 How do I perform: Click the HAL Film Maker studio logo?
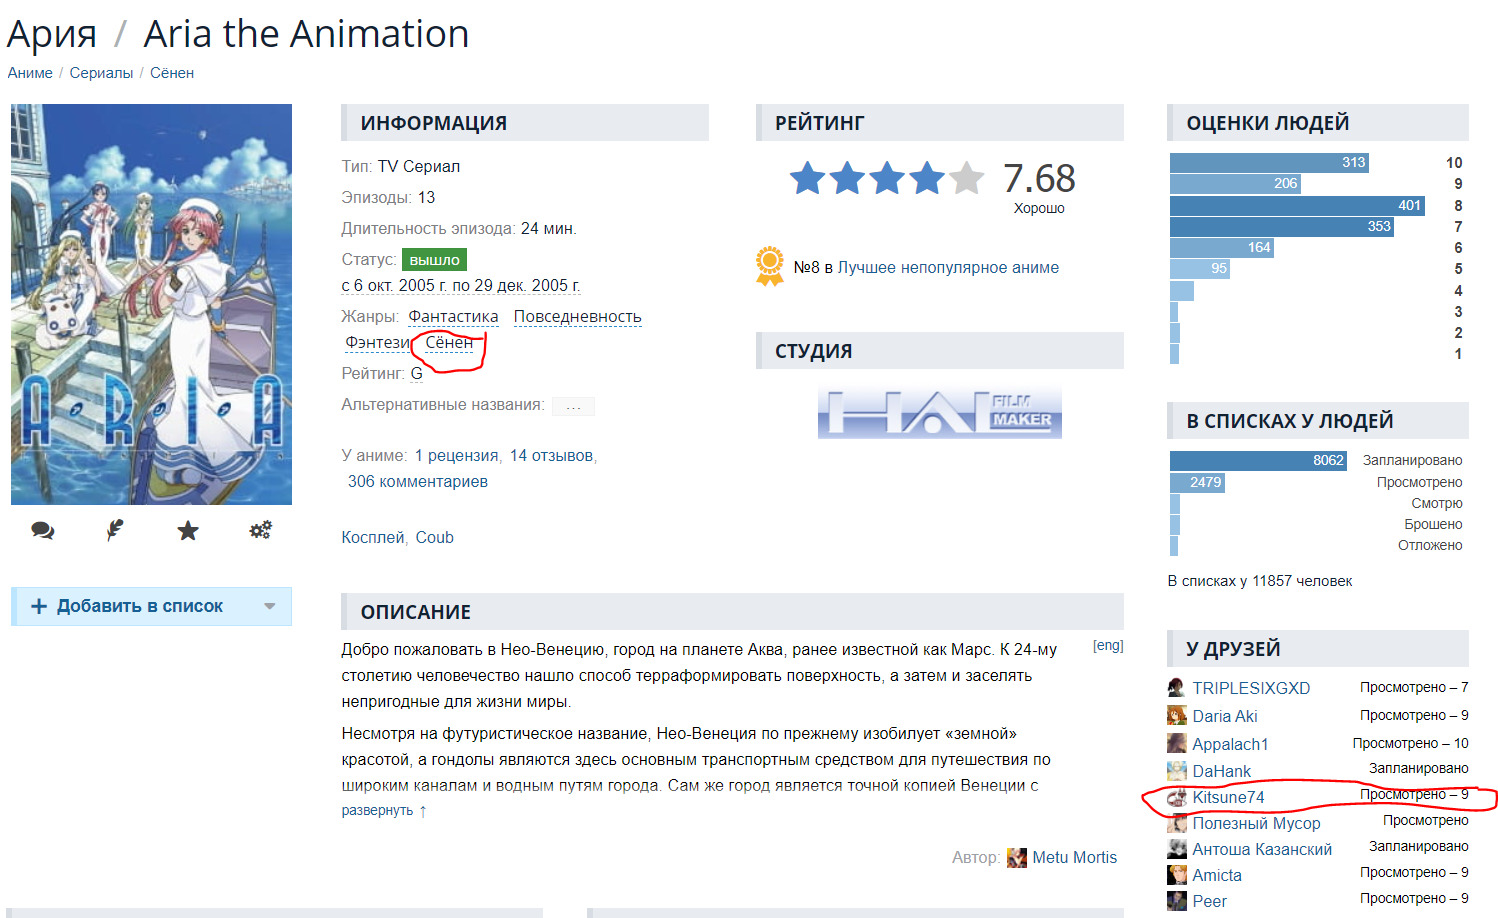[939, 412]
